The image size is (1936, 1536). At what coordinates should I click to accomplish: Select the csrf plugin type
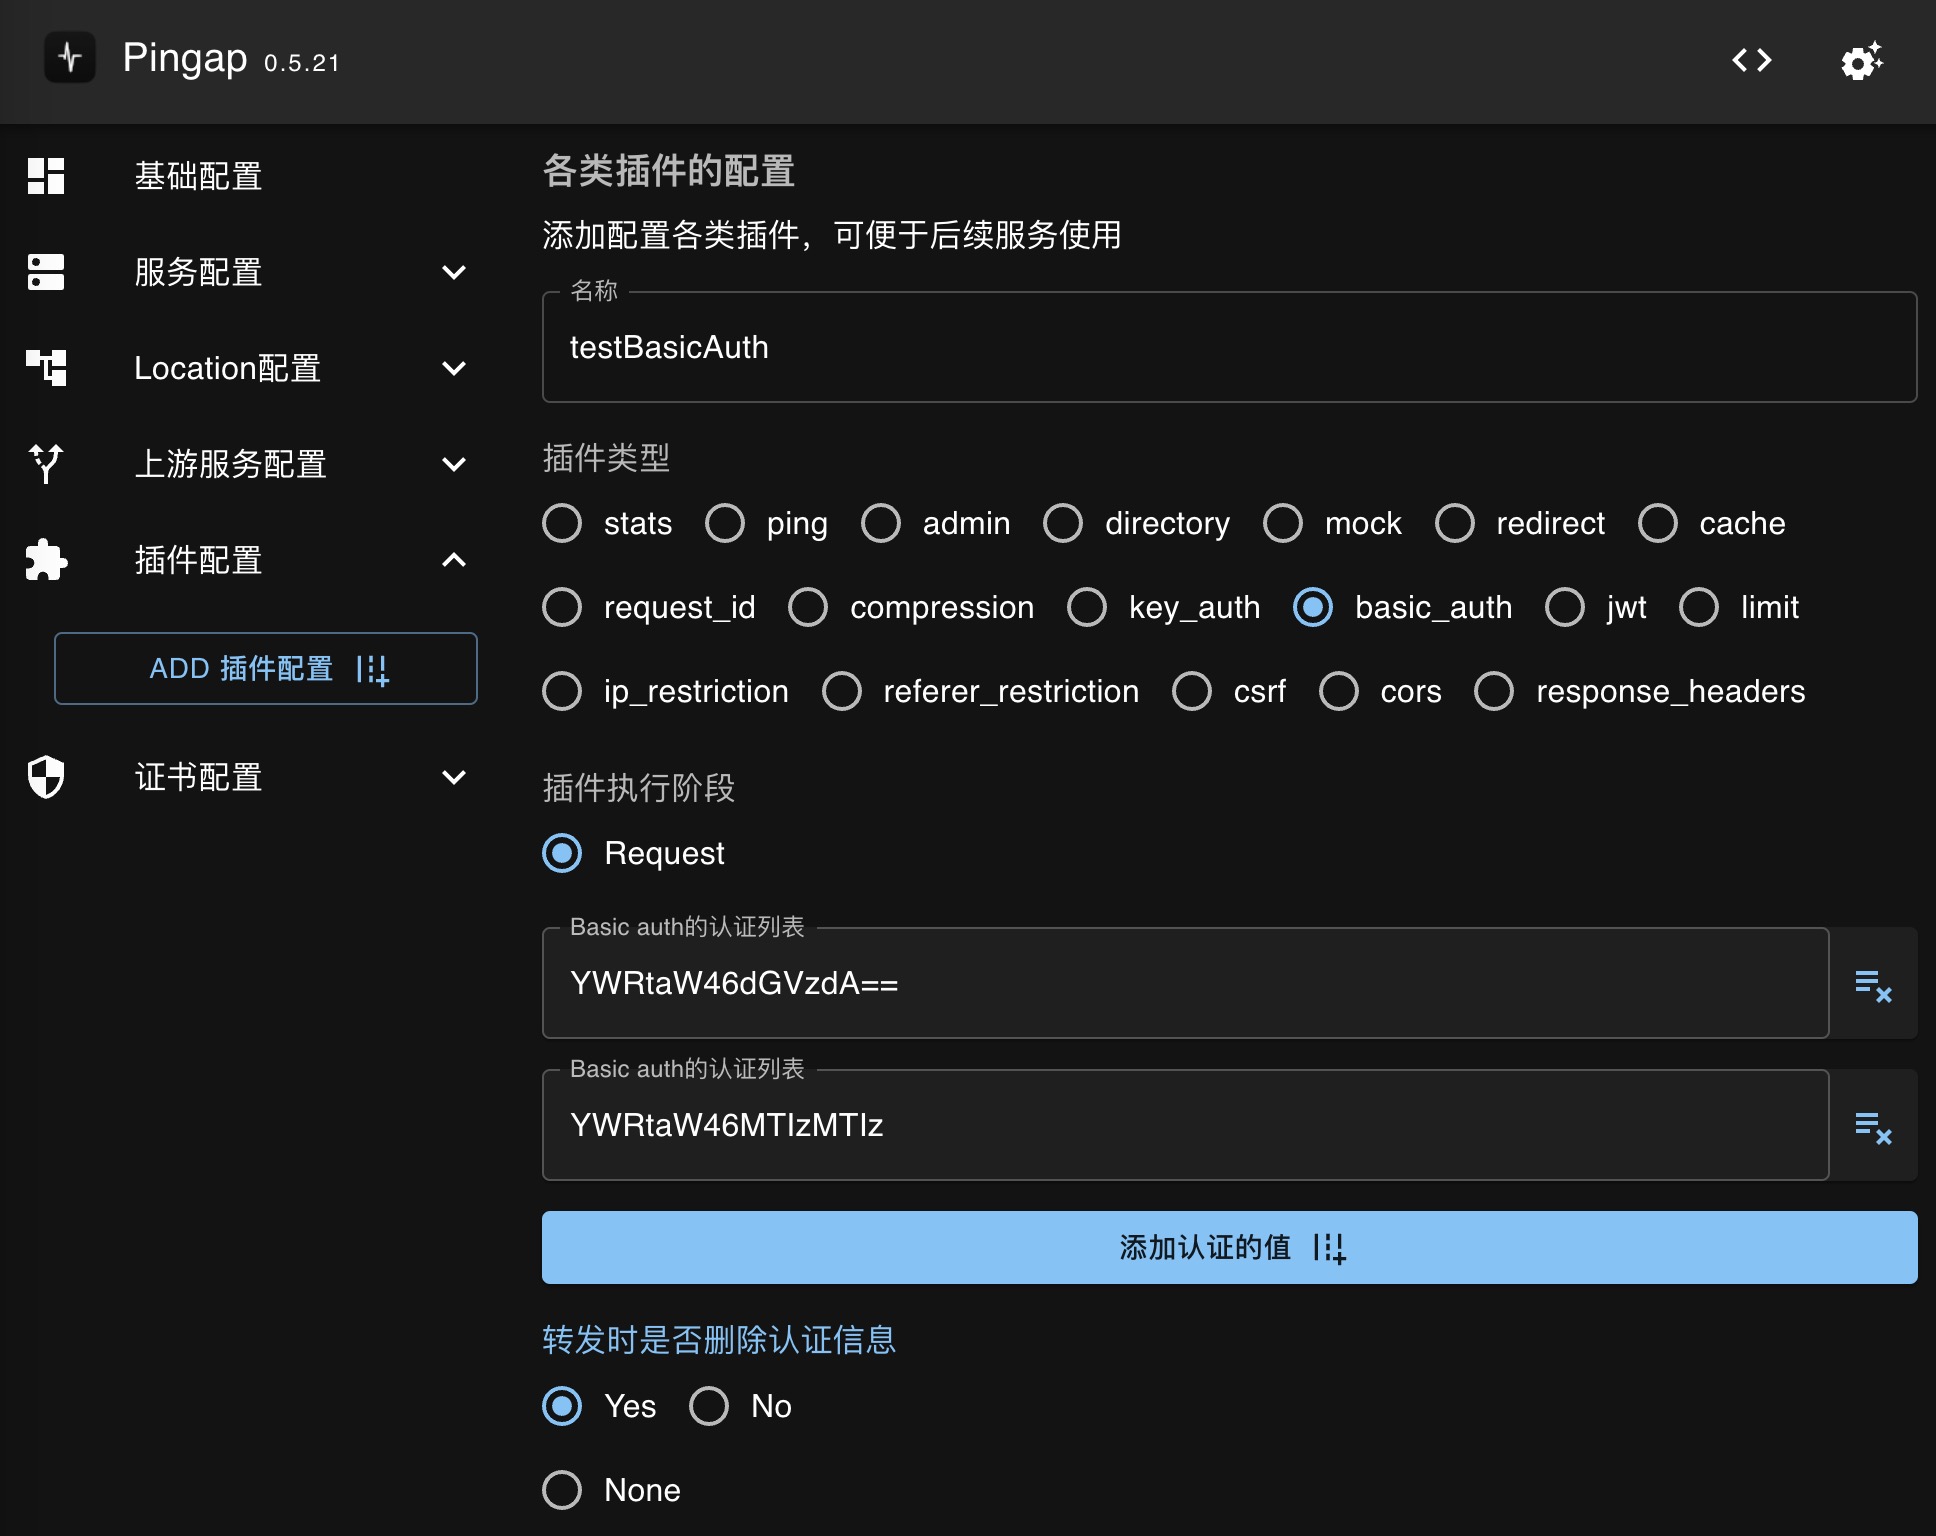pos(1192,691)
